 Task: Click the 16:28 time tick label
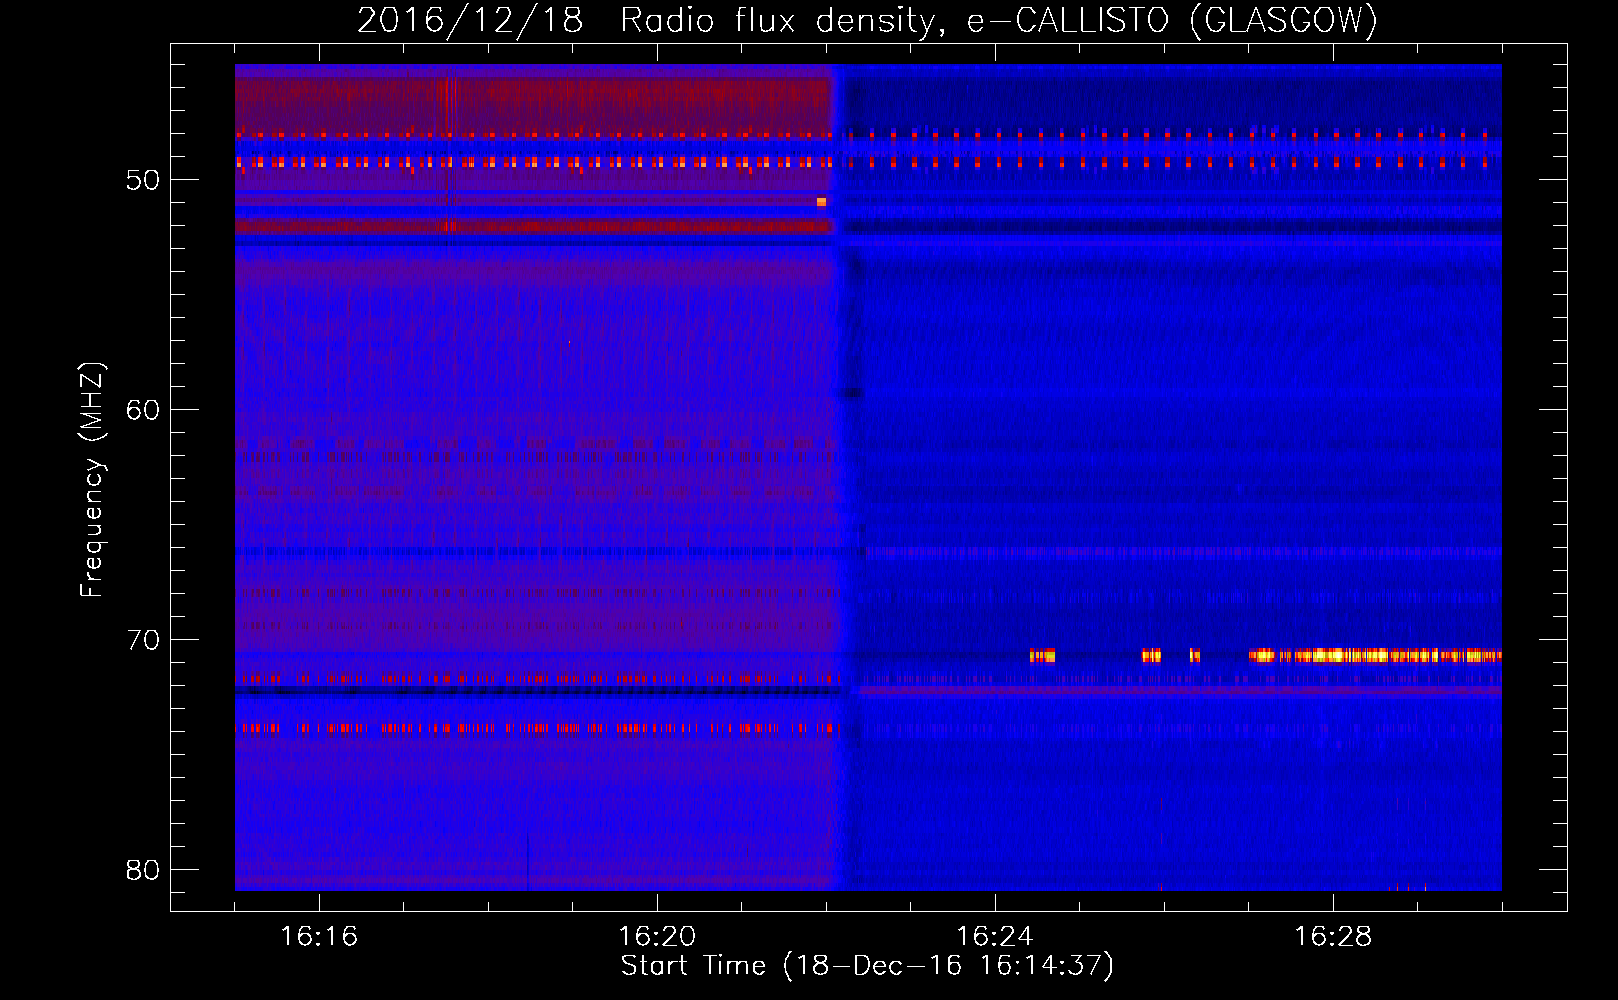point(1333,937)
